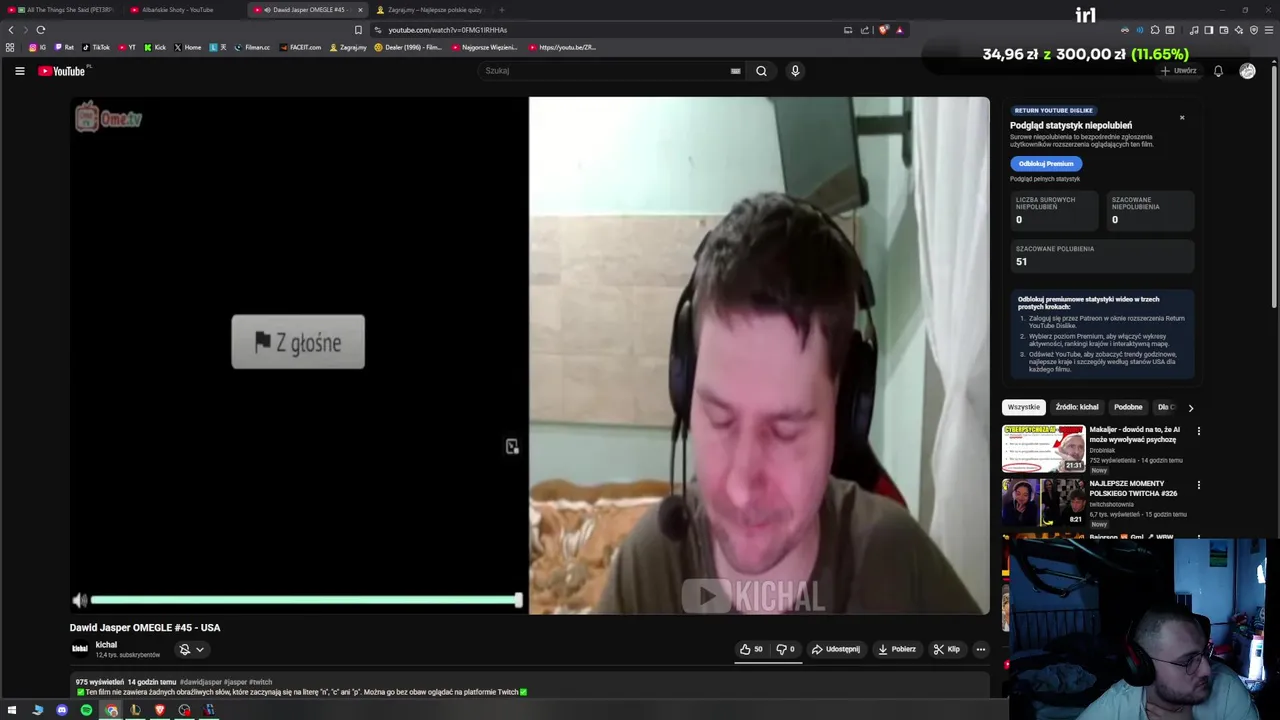Open kichal channel avatar

(x=79, y=649)
